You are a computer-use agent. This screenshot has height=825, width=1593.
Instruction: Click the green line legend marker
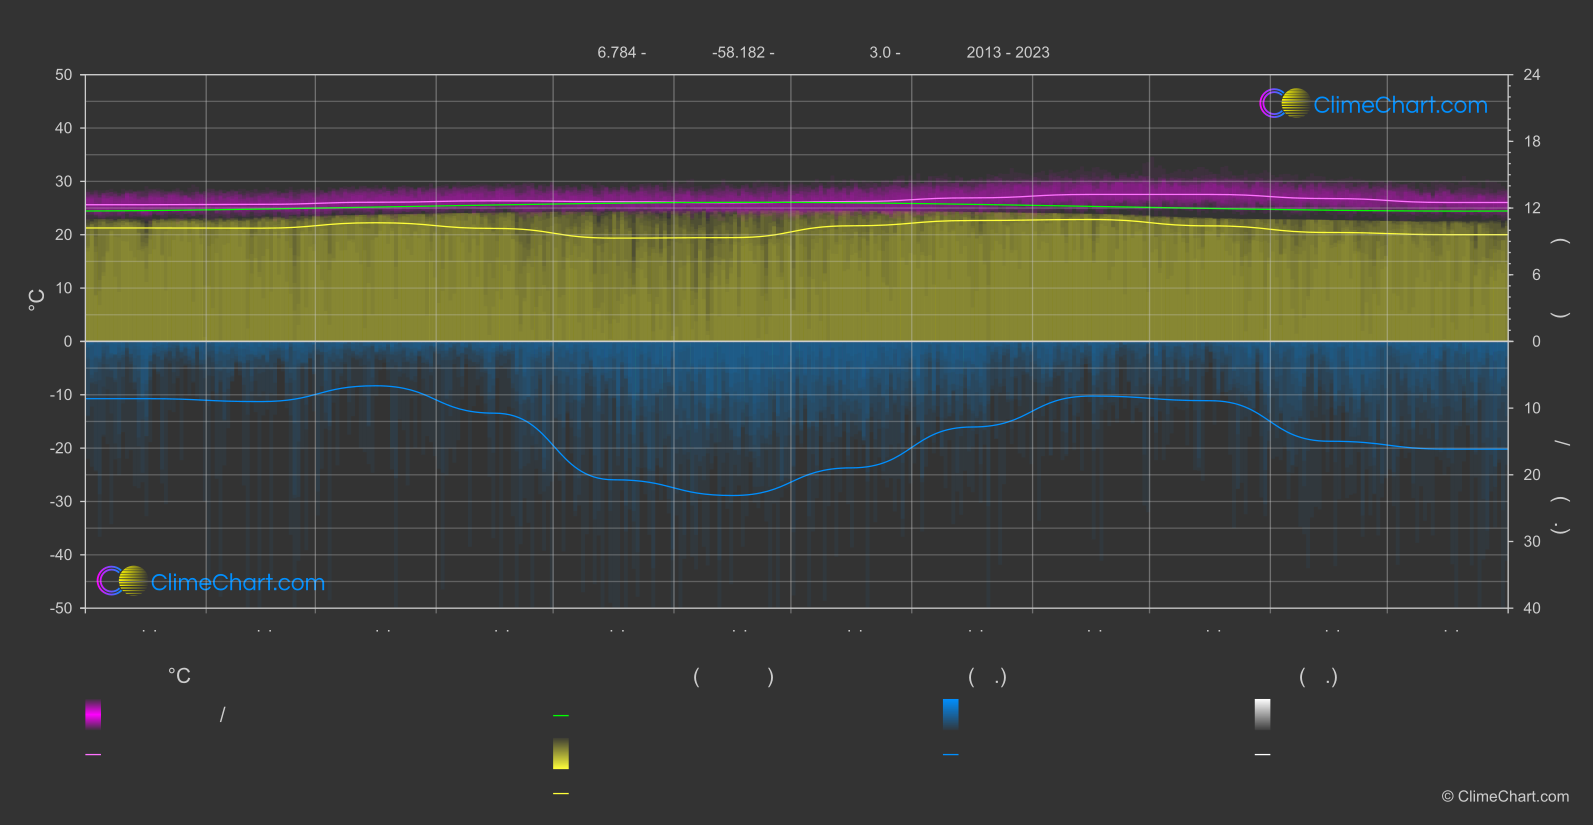tap(561, 716)
